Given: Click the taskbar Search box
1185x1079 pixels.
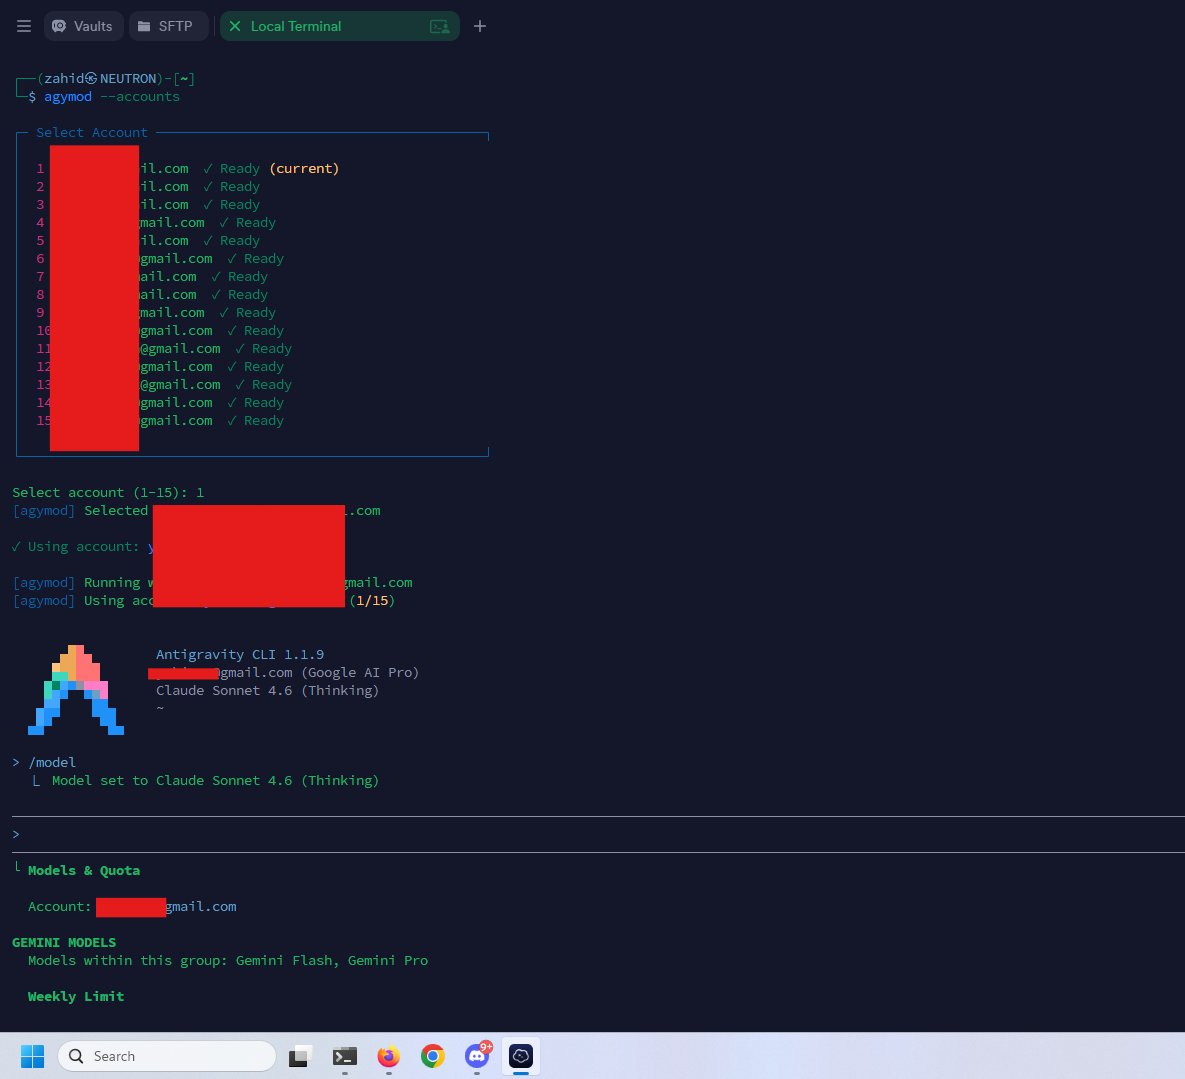Looking at the screenshot, I should [167, 1056].
